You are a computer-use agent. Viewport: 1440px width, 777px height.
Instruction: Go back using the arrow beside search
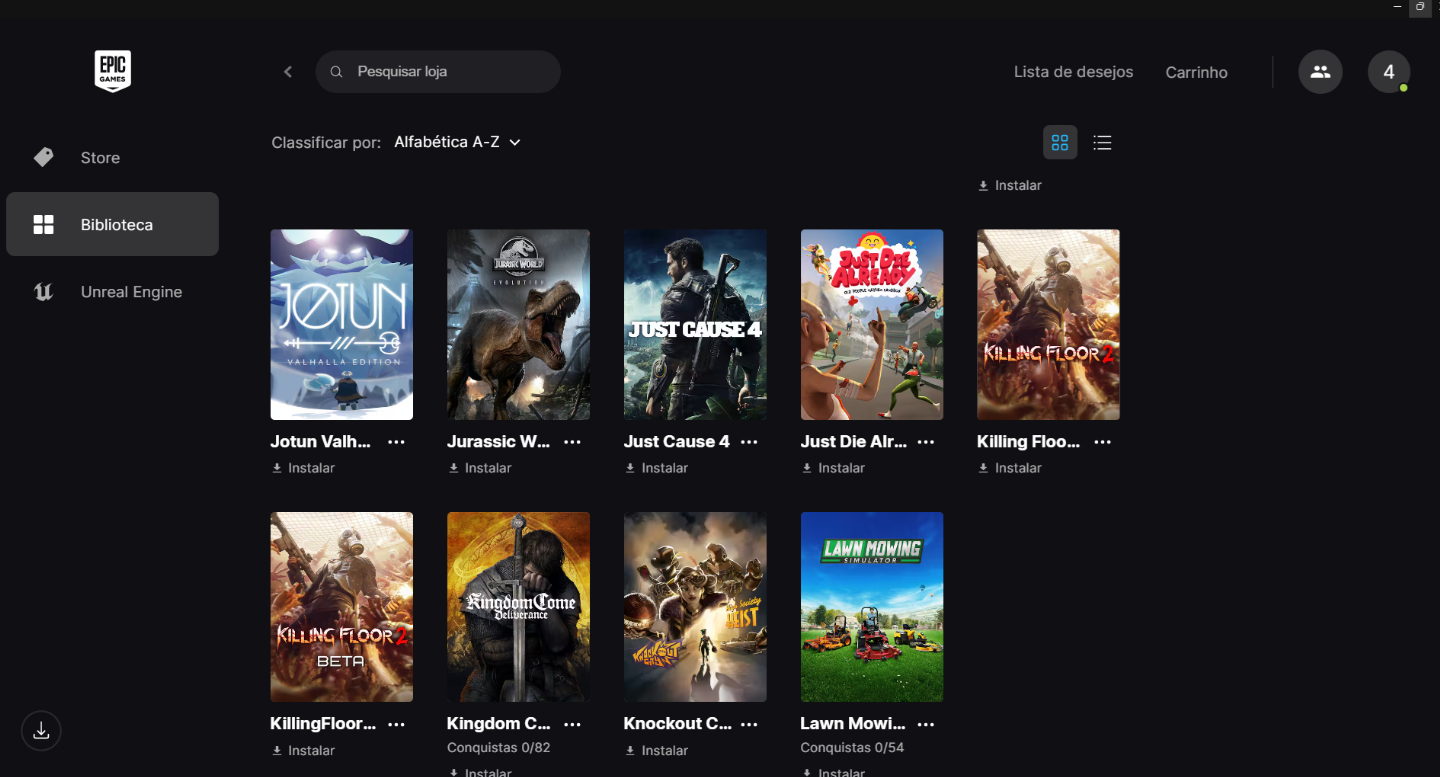(288, 72)
